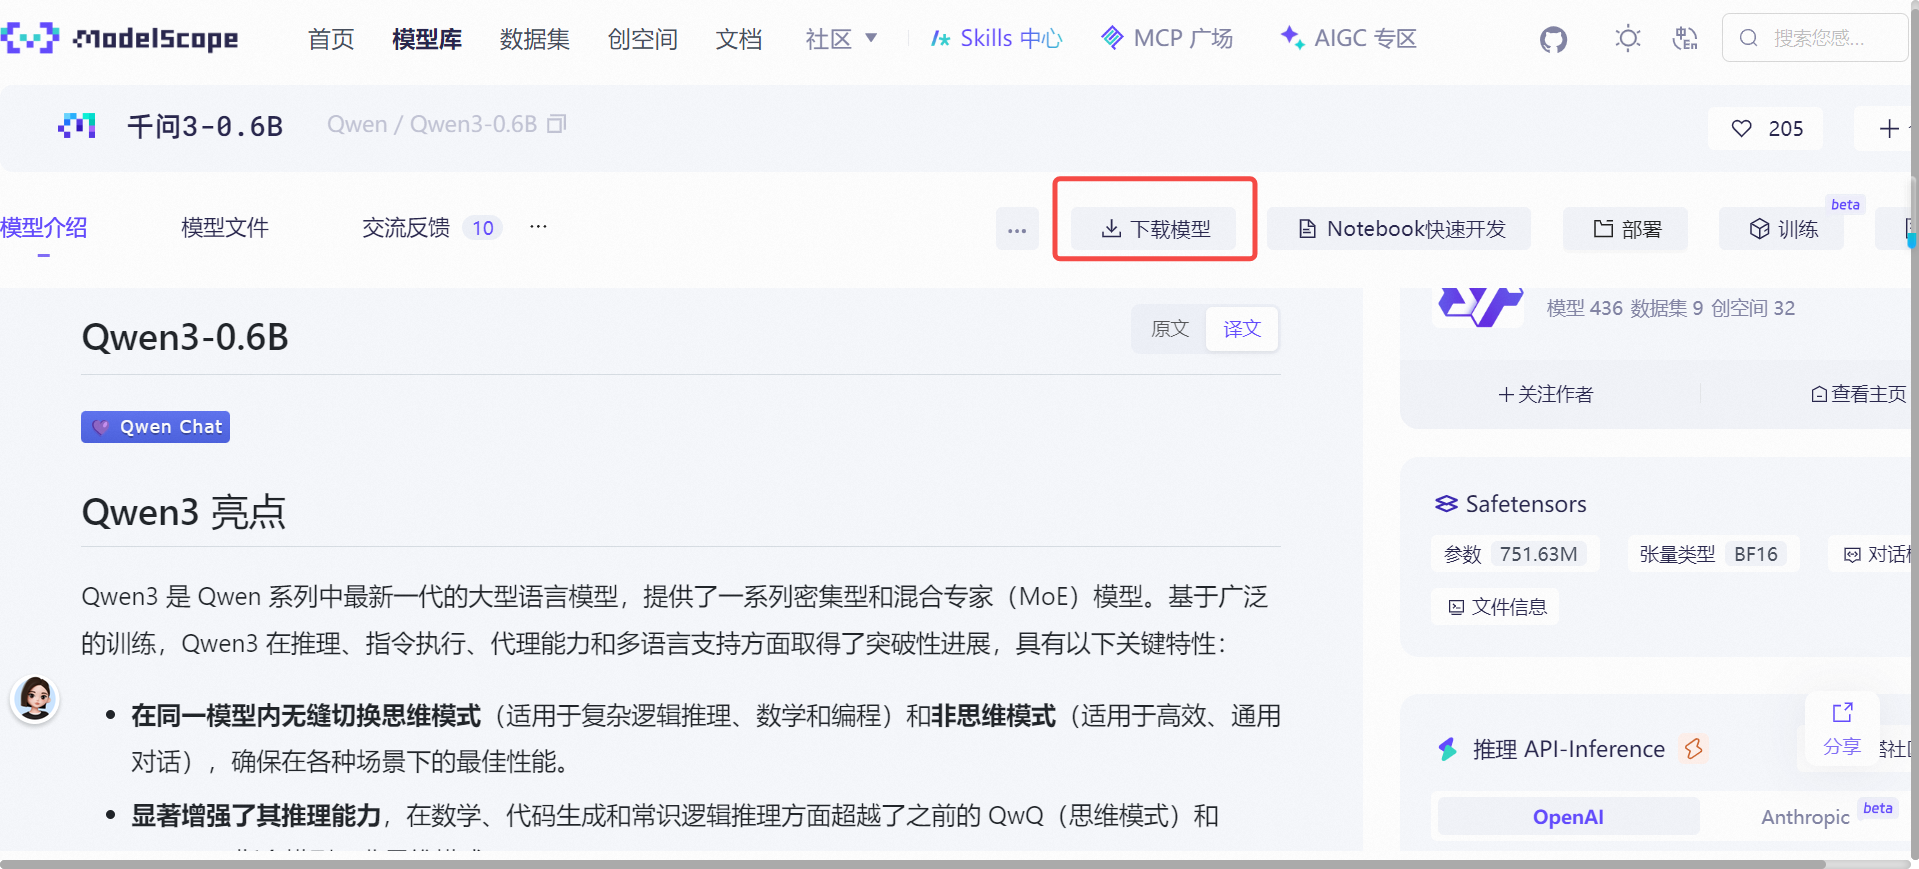Open the Qwen Chat badge
Image resolution: width=1919 pixels, height=869 pixels.
pyautogui.click(x=155, y=427)
